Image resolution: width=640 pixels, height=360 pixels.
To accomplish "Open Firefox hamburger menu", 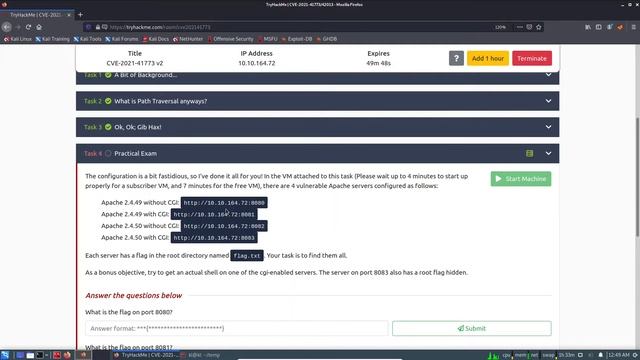I will 633,27.
